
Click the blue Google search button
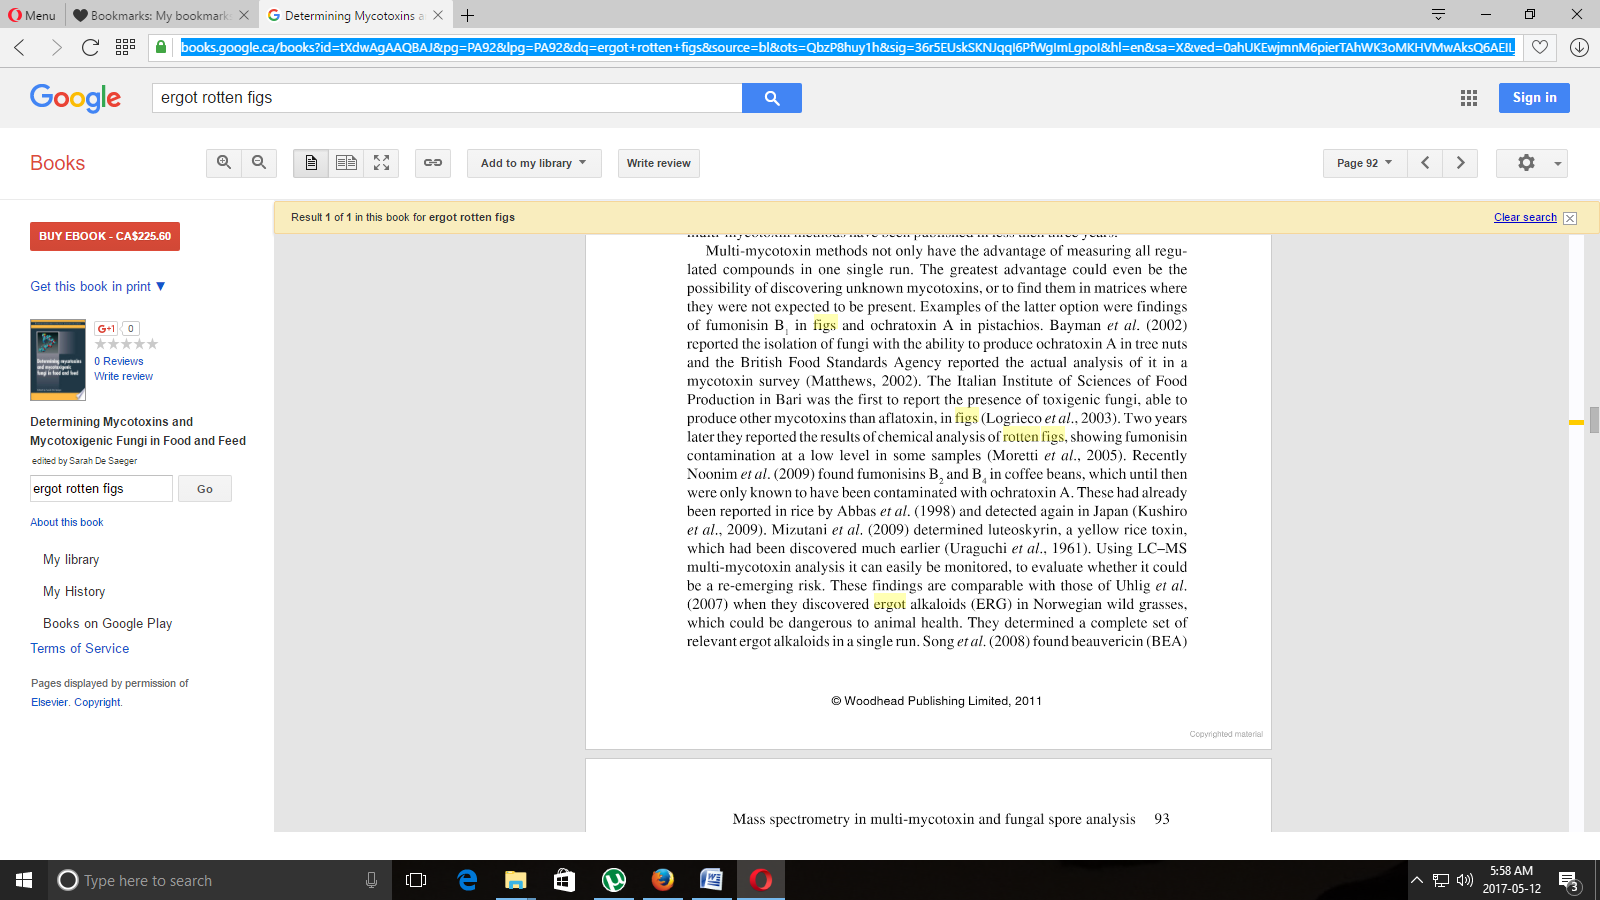pyautogui.click(x=771, y=98)
